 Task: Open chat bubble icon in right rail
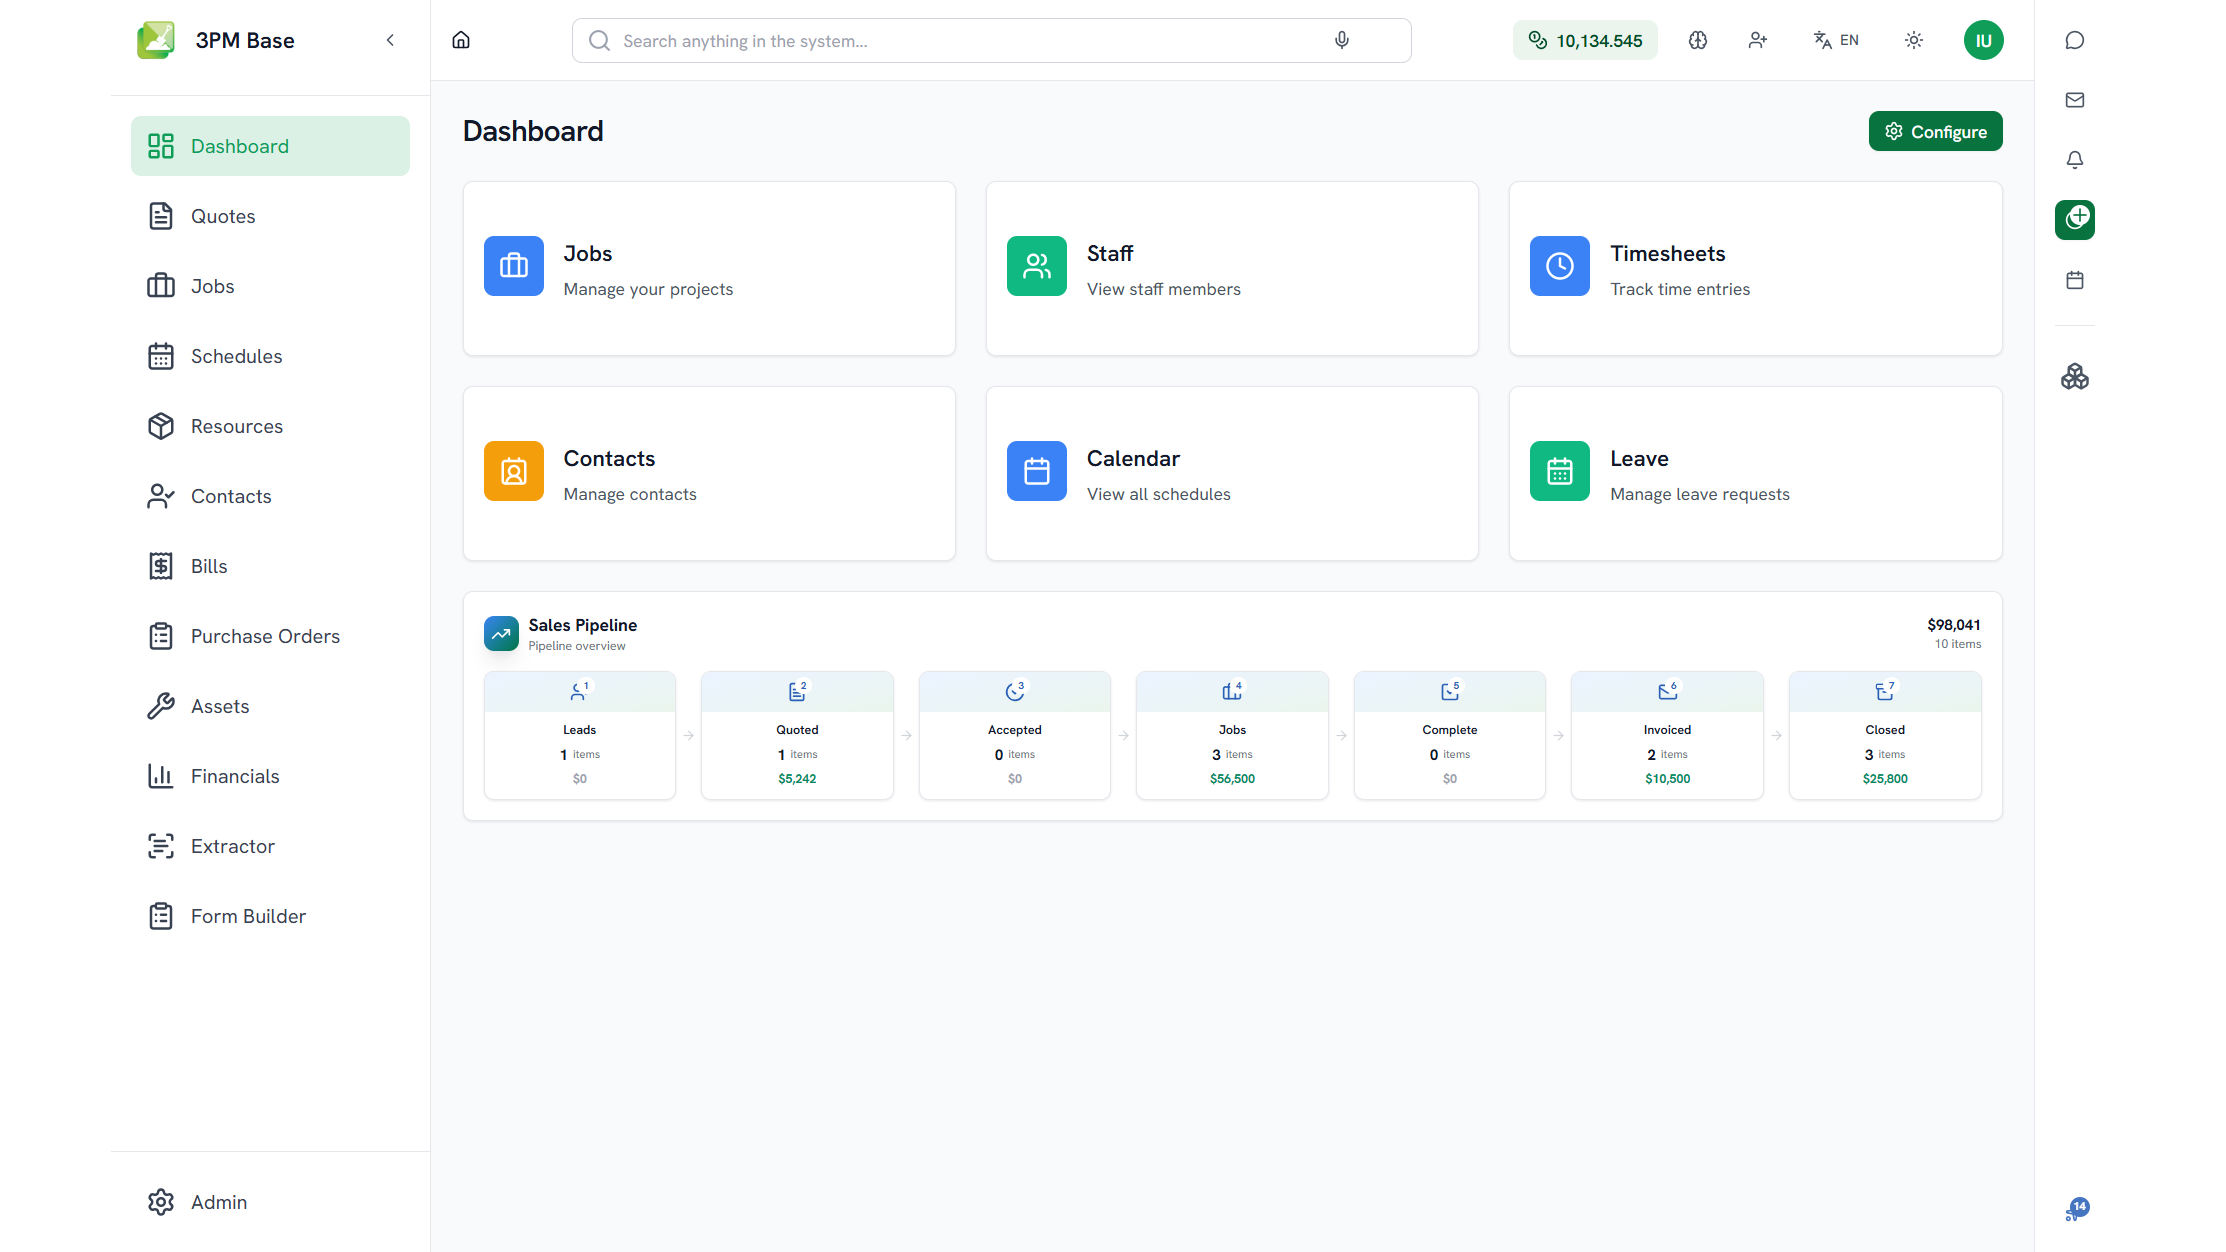(x=2075, y=40)
